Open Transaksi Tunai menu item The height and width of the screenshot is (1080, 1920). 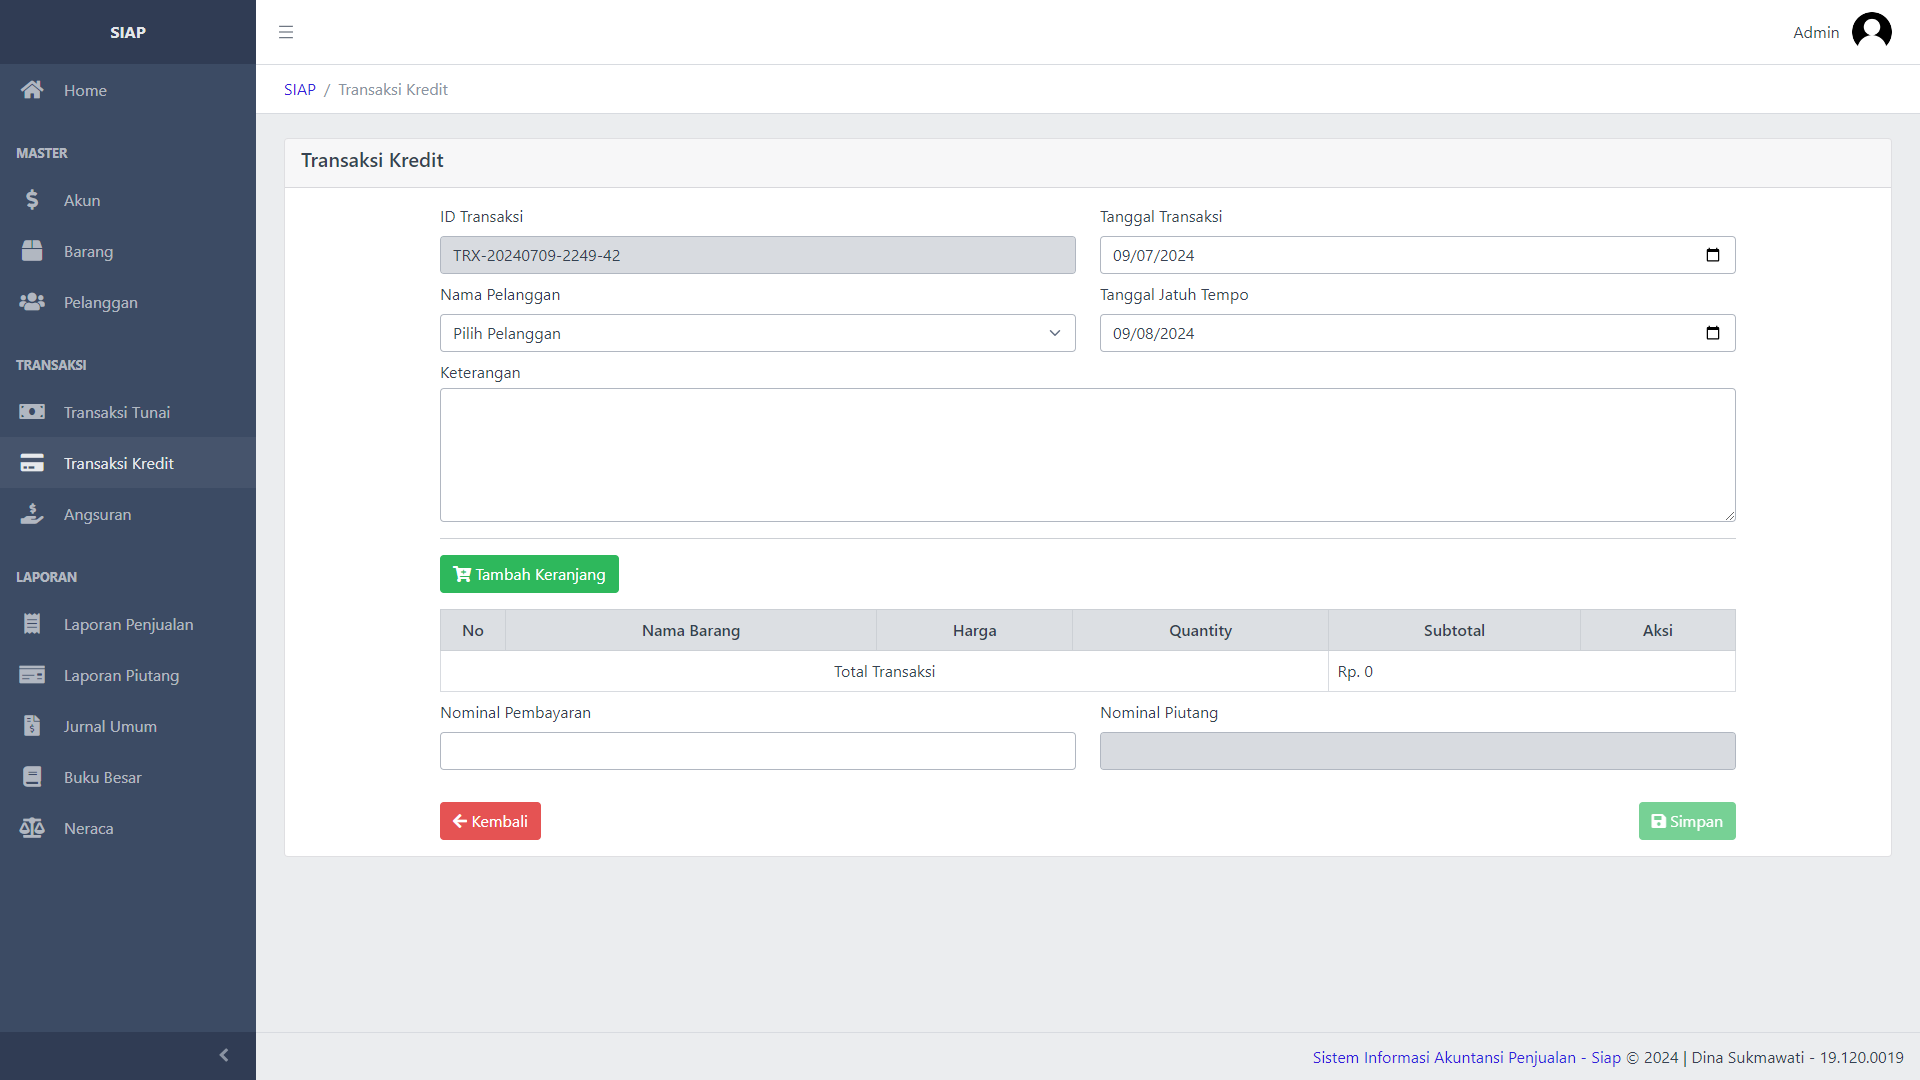tap(117, 412)
